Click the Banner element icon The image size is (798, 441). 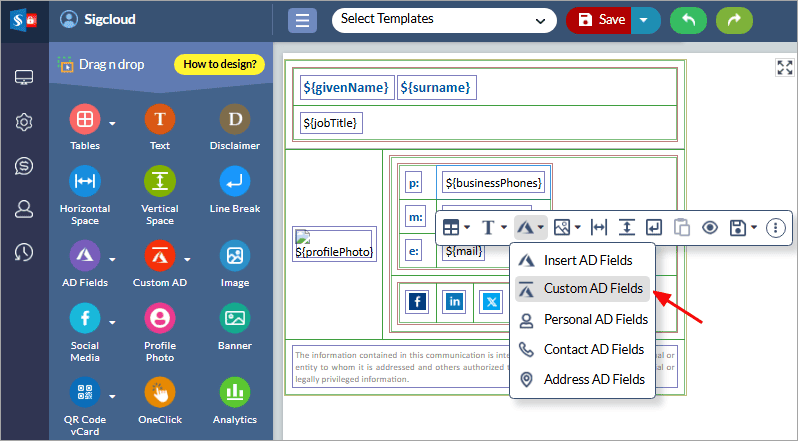235,319
